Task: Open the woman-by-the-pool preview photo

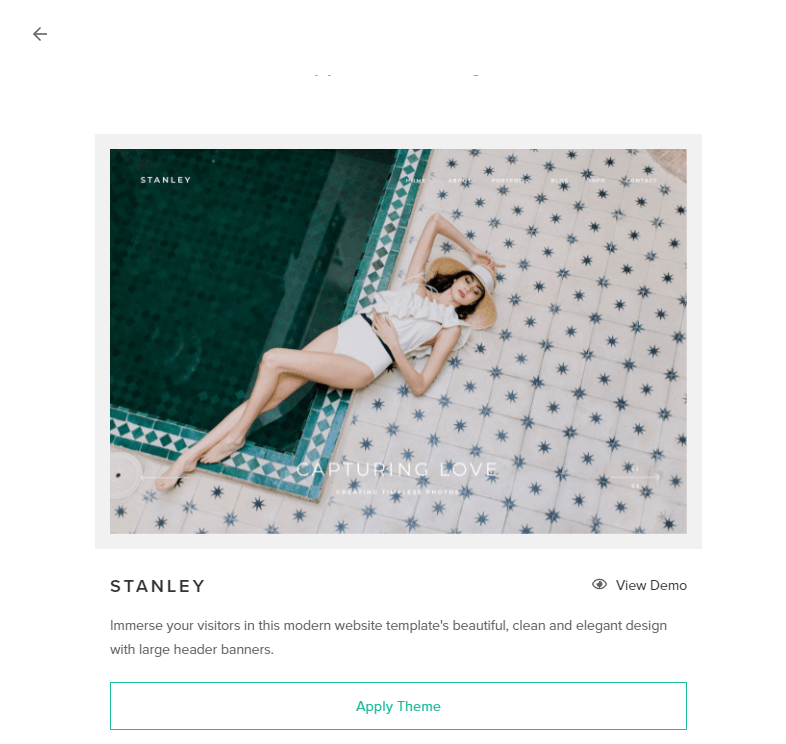Action: (x=399, y=341)
